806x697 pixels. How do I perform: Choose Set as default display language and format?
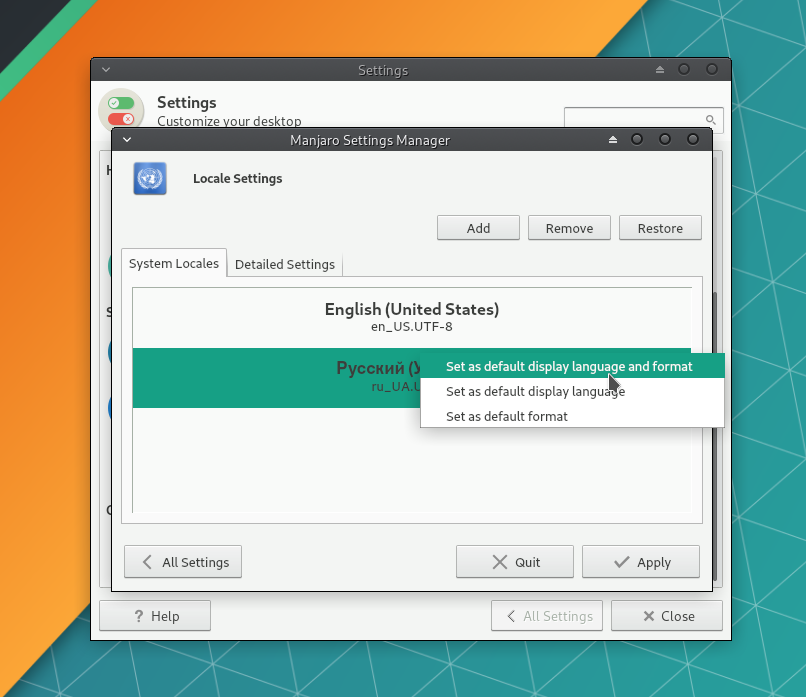(x=573, y=366)
